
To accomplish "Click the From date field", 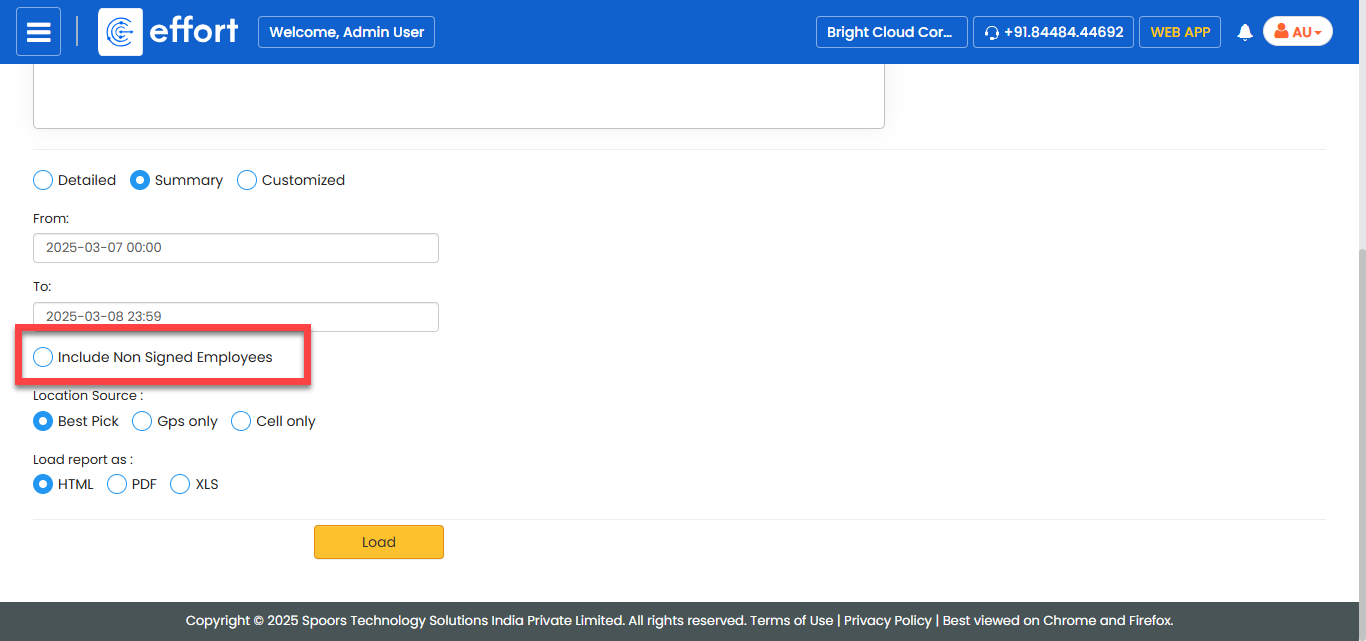I will point(235,248).
